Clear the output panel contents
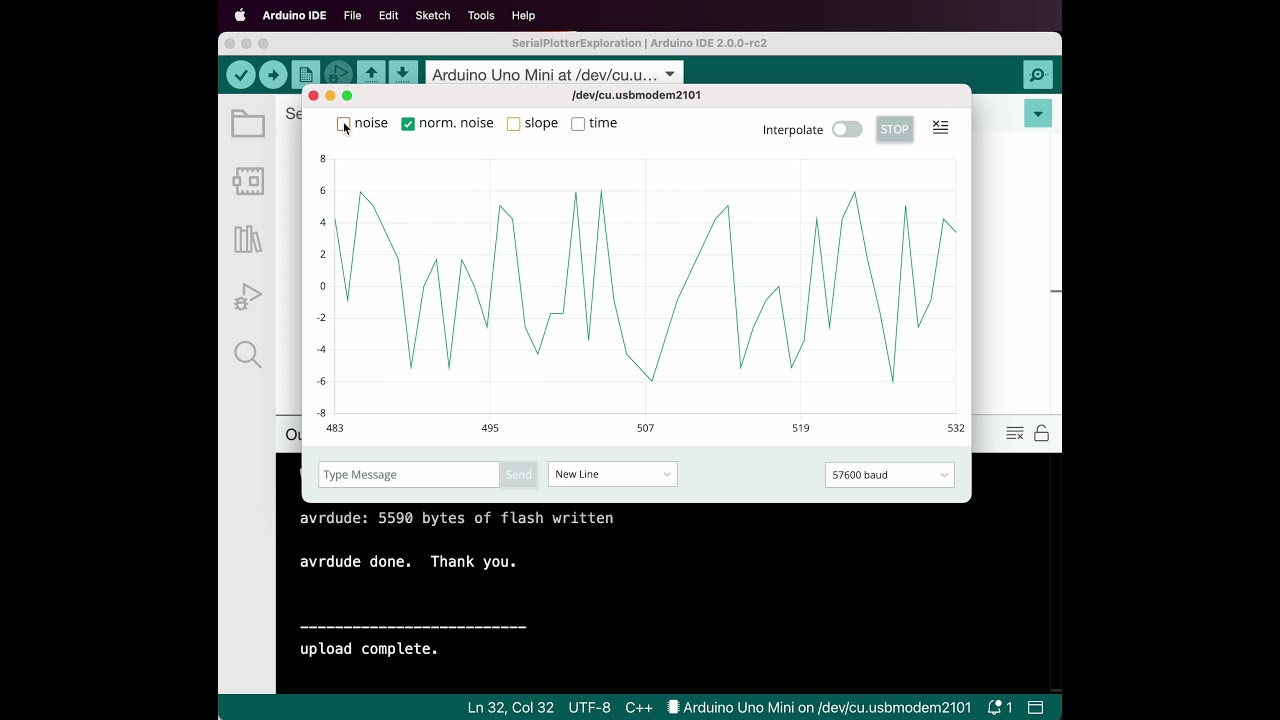 click(x=1015, y=433)
